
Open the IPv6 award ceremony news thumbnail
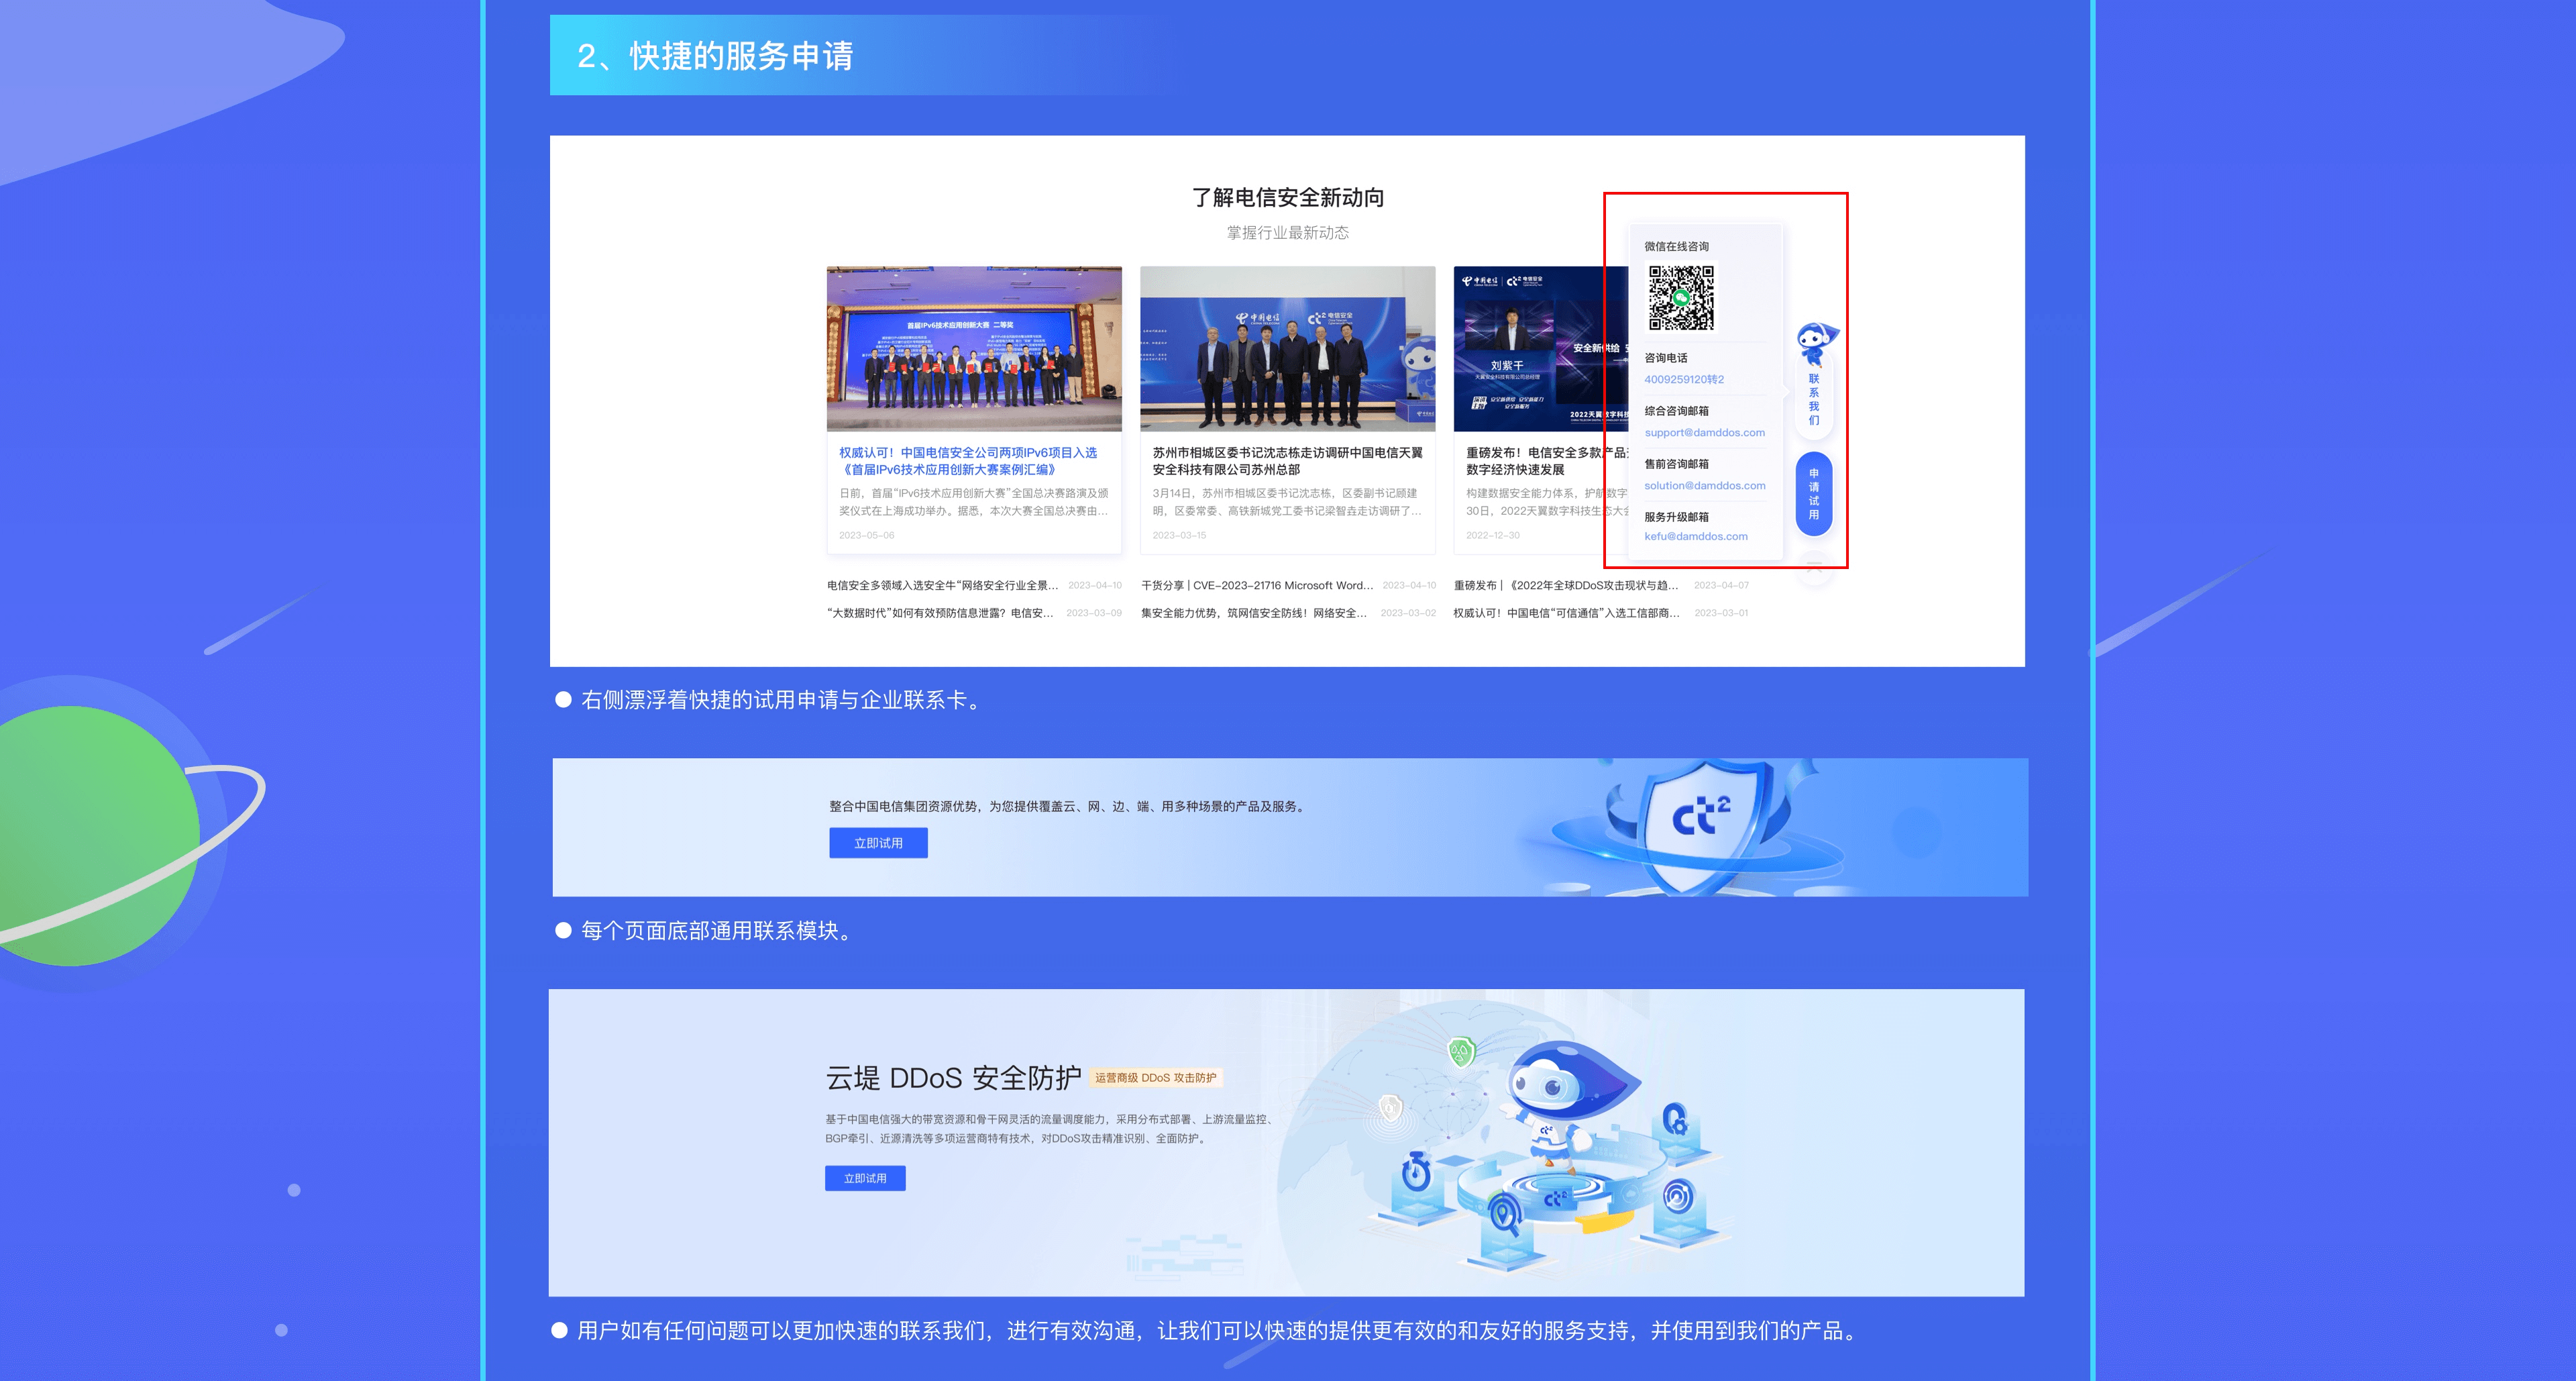click(x=974, y=349)
